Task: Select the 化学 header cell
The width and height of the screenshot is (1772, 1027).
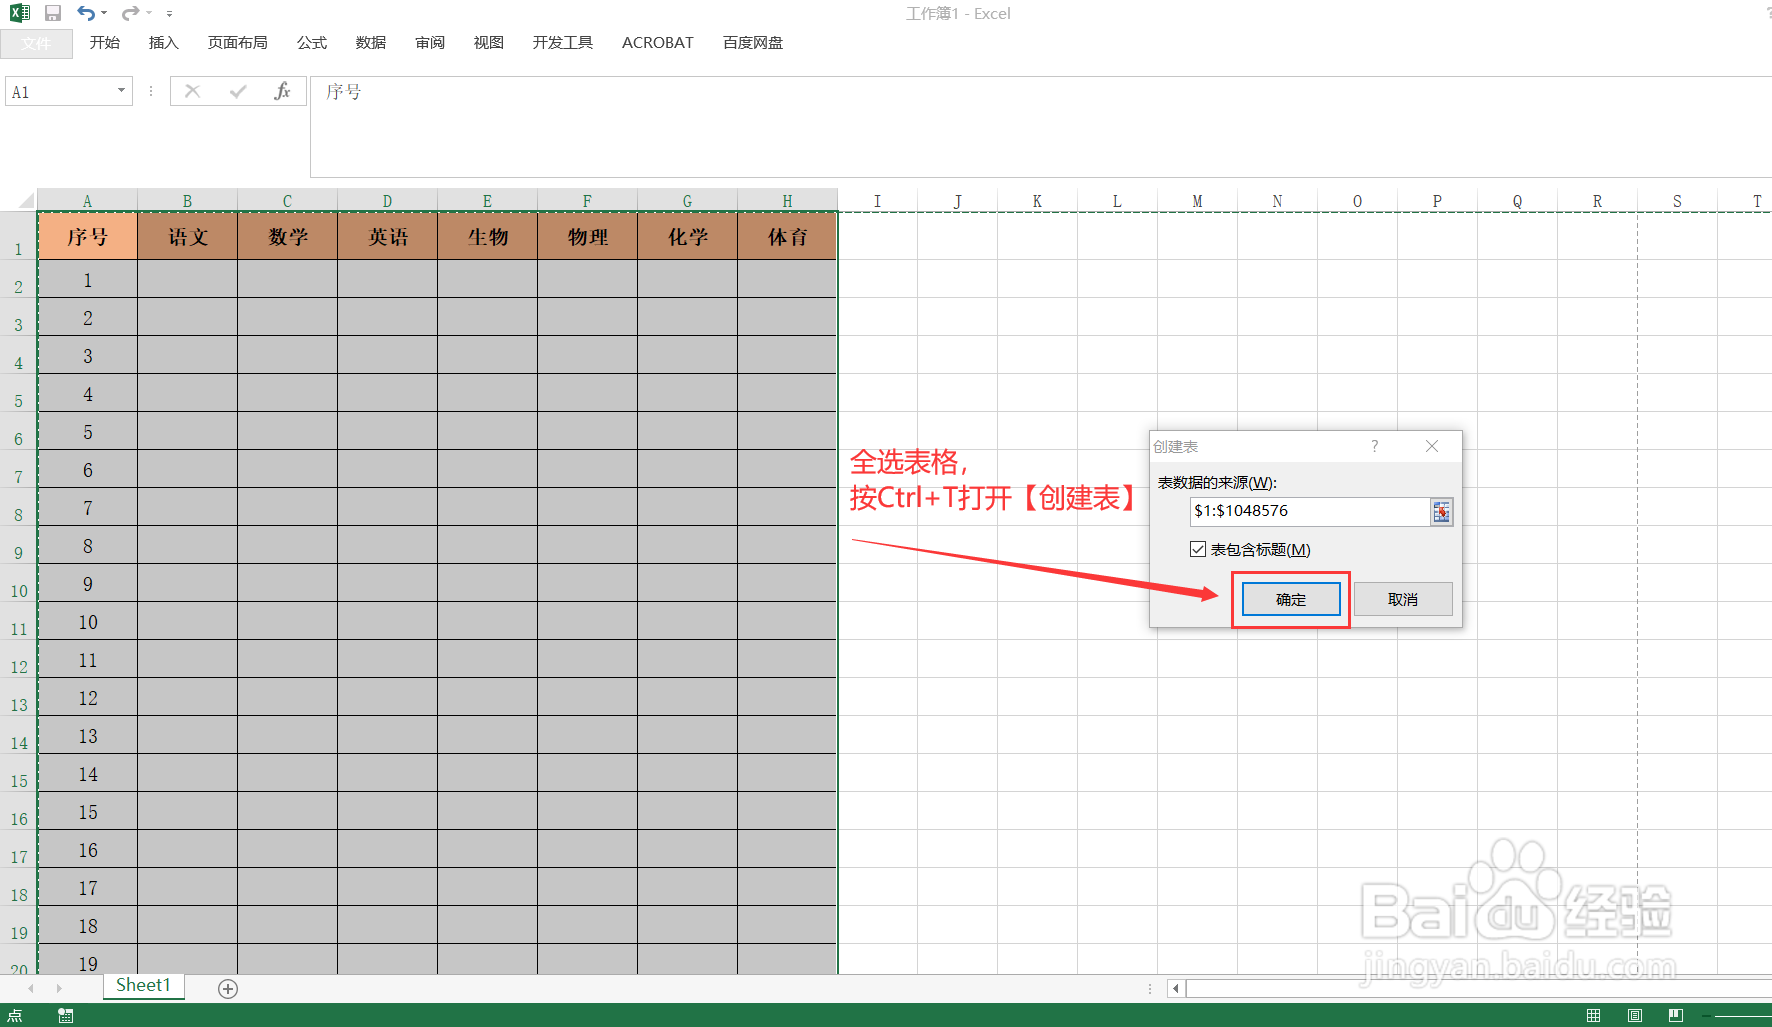Action: point(687,236)
